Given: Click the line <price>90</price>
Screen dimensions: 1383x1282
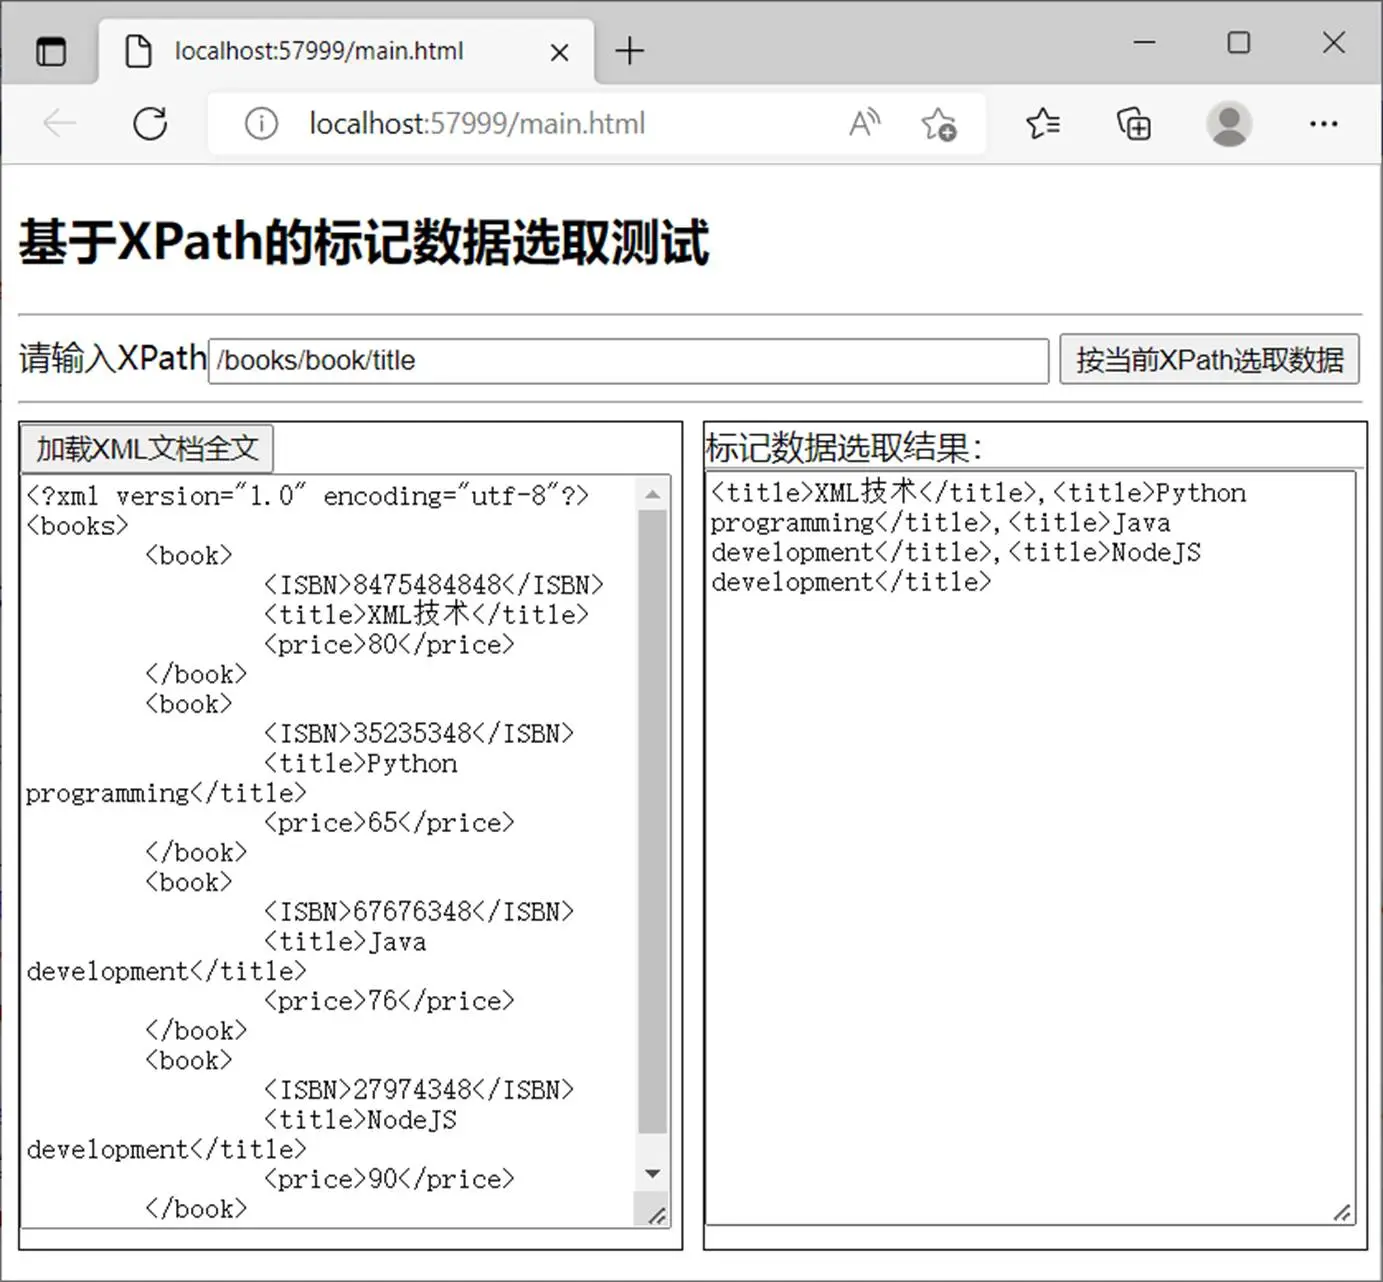Looking at the screenshot, I should tap(389, 1179).
